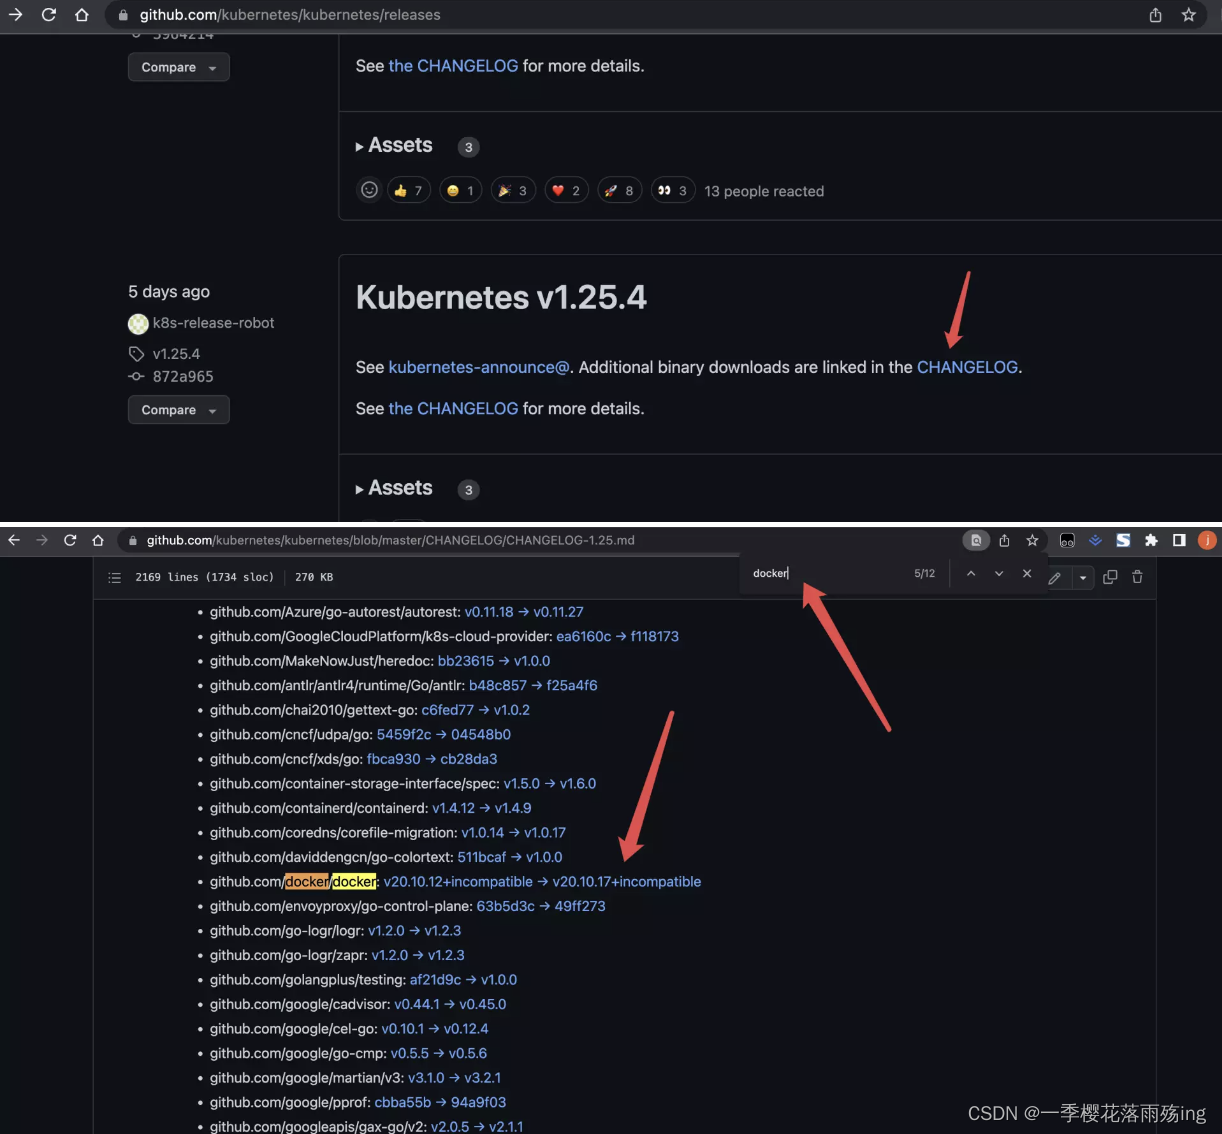Focus the upper browser's github.com address bar
This screenshot has width=1222, height=1134.
[x=620, y=15]
